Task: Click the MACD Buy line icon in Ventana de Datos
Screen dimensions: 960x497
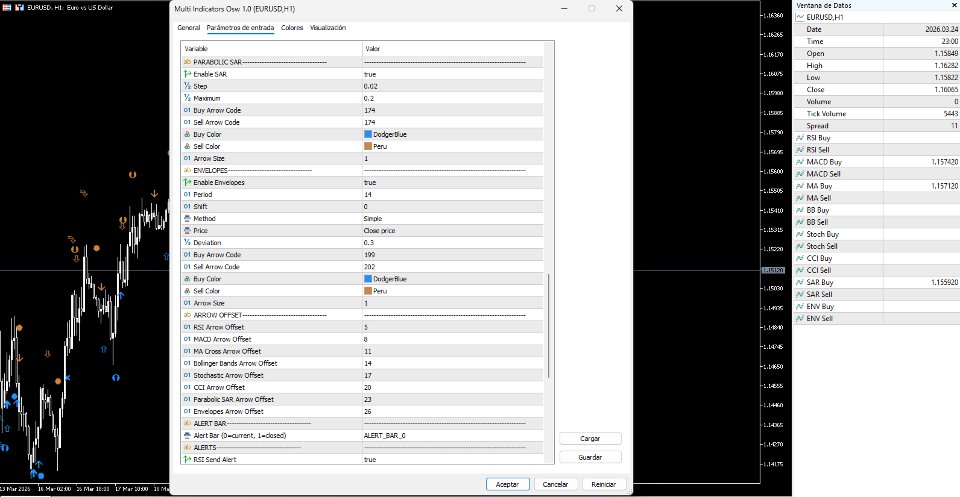Action: coord(800,162)
